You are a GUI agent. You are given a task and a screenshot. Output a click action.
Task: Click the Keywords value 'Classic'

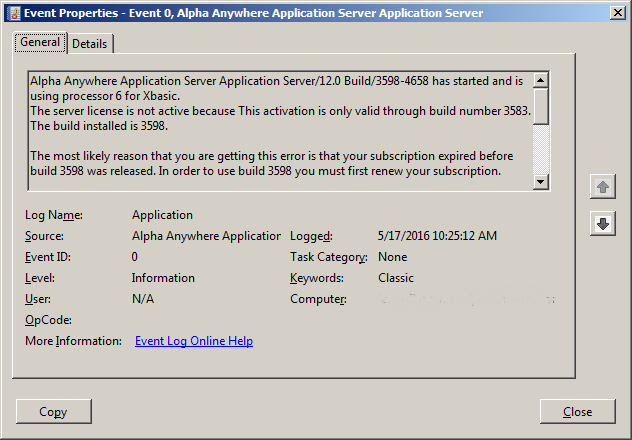[x=396, y=278]
